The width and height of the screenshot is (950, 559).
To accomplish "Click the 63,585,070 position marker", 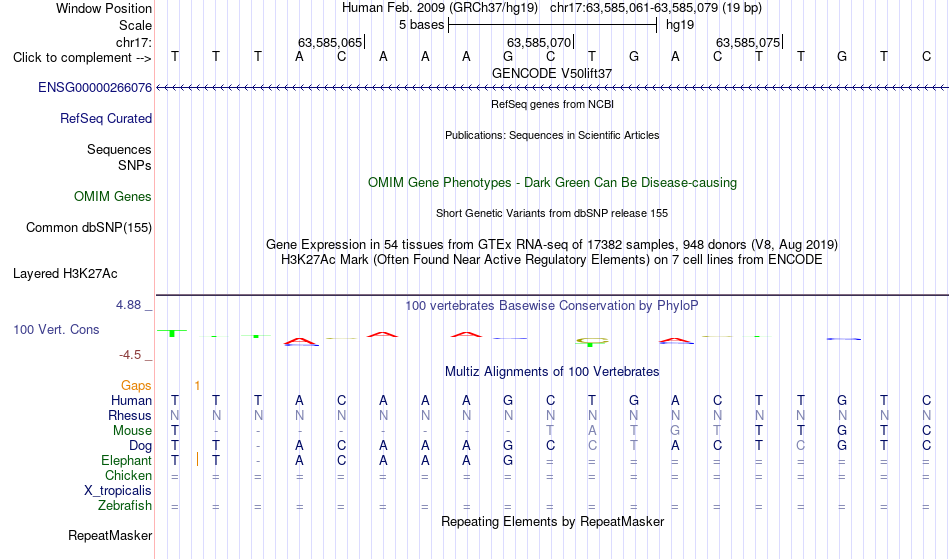I will pyautogui.click(x=539, y=42).
